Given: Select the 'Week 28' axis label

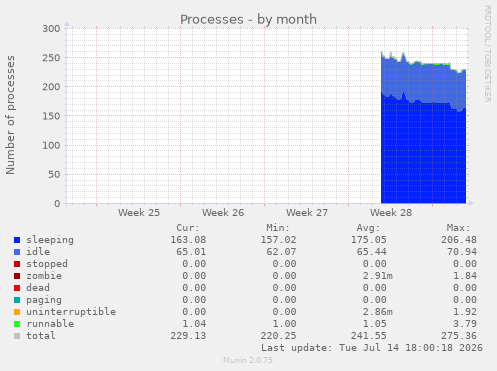Looking at the screenshot, I should click(x=391, y=213).
